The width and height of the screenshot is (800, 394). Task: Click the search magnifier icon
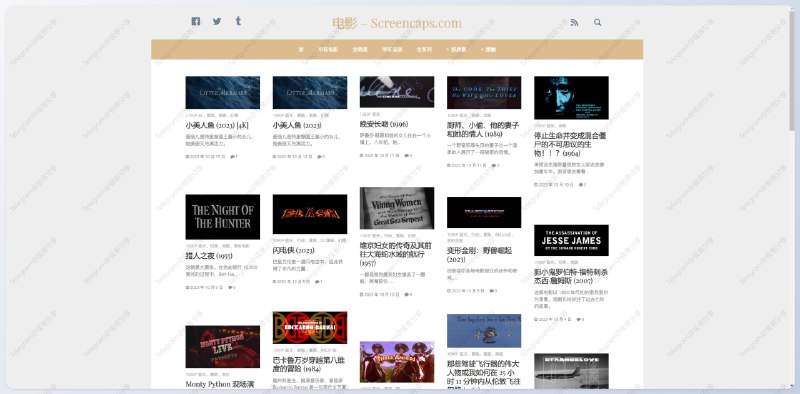pos(597,22)
